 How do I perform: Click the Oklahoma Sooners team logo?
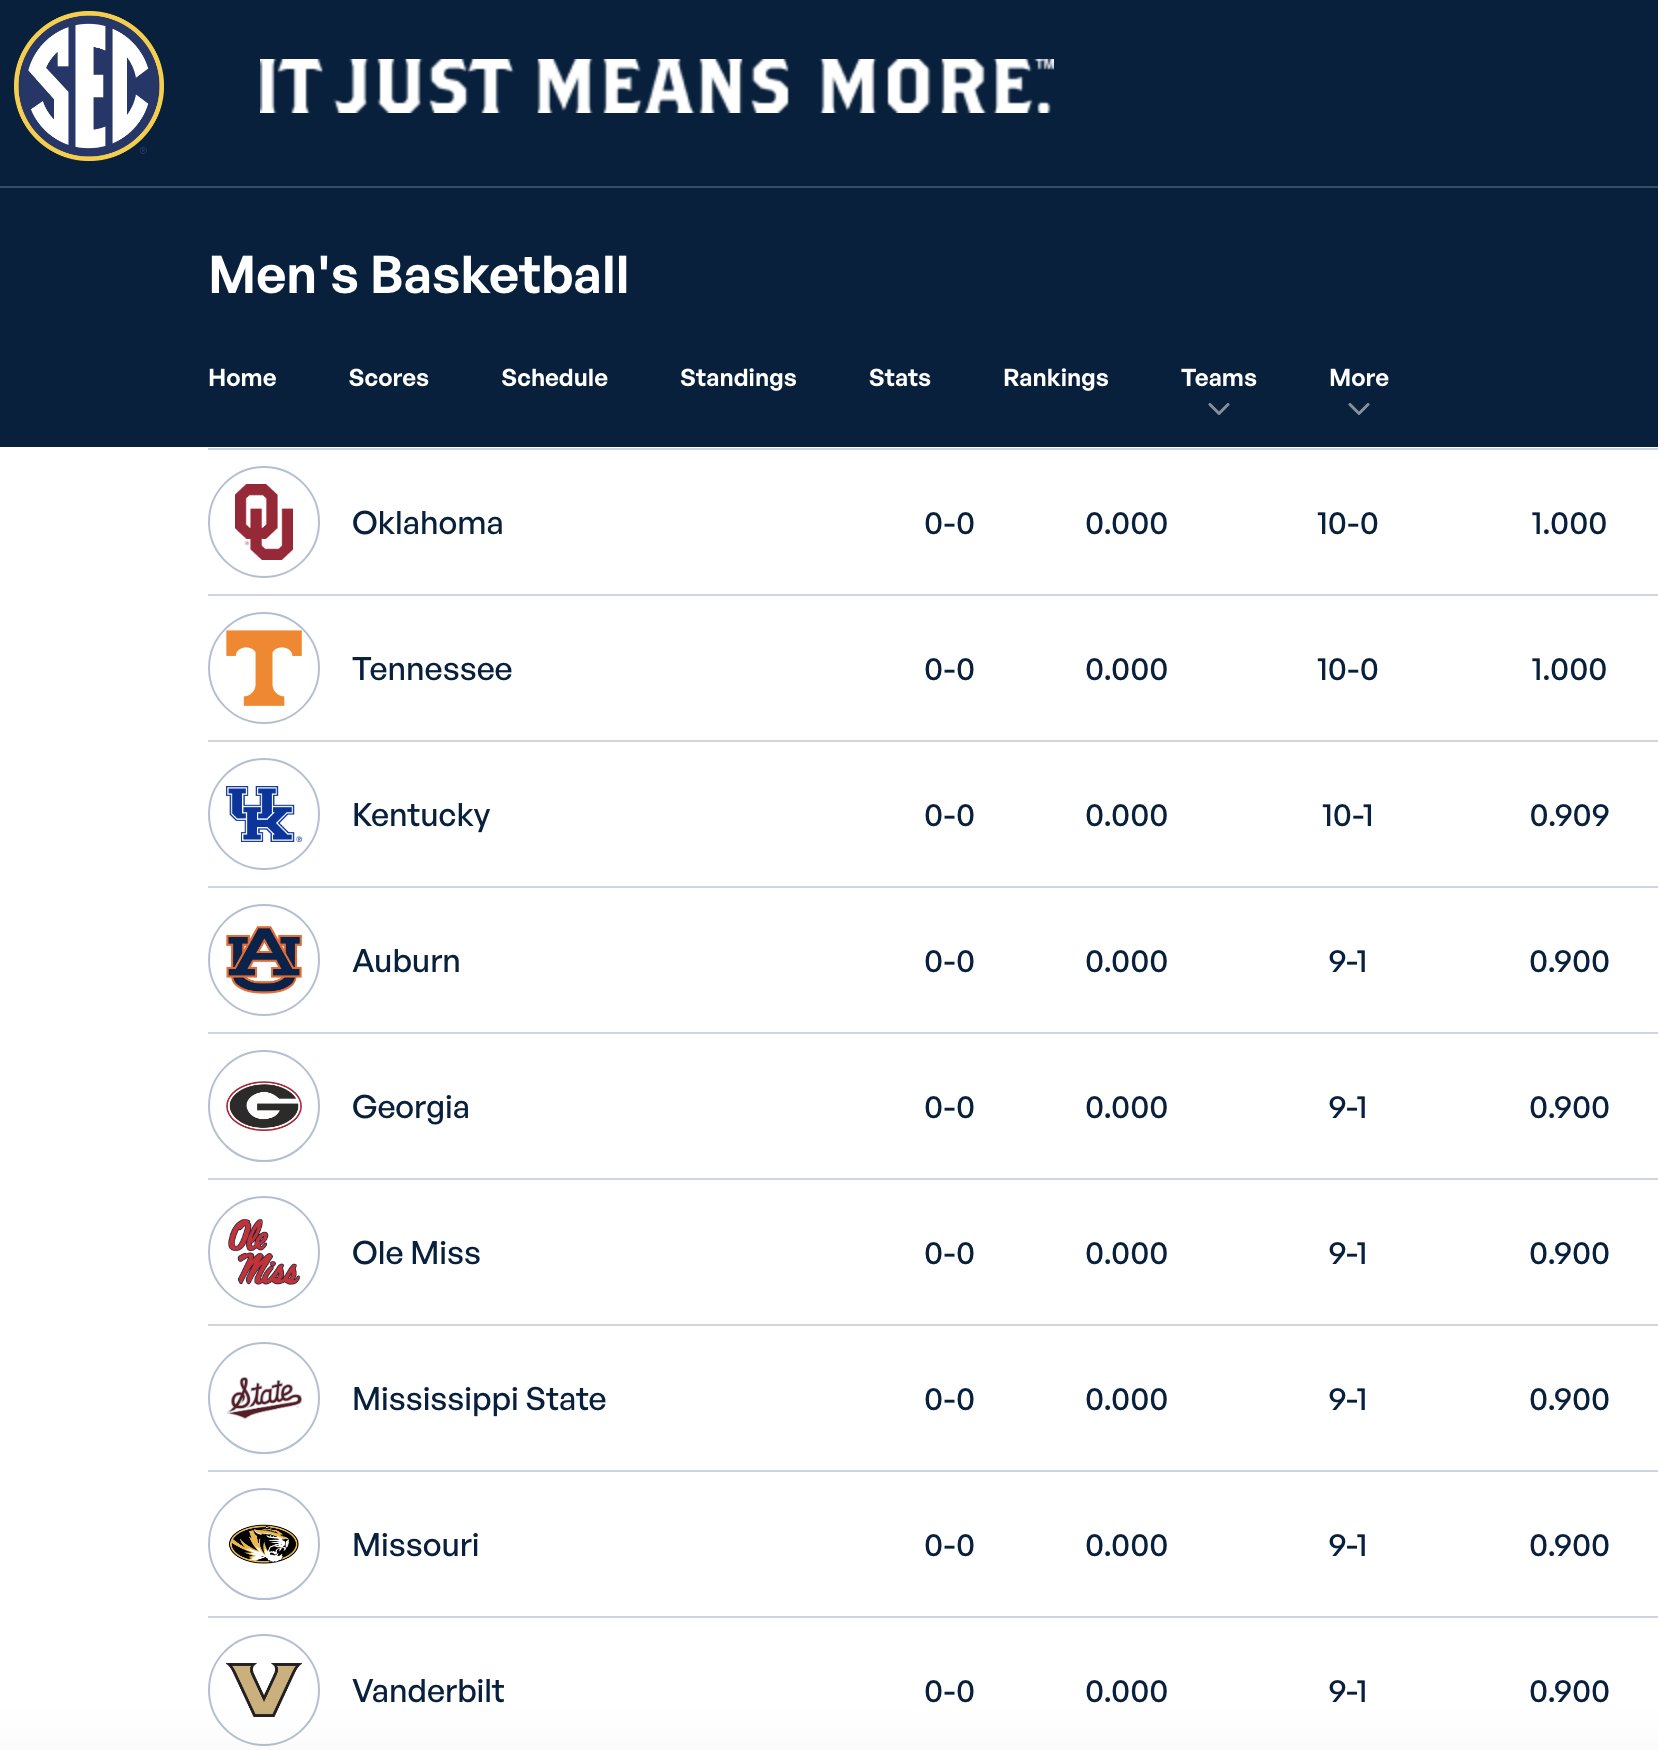264,522
